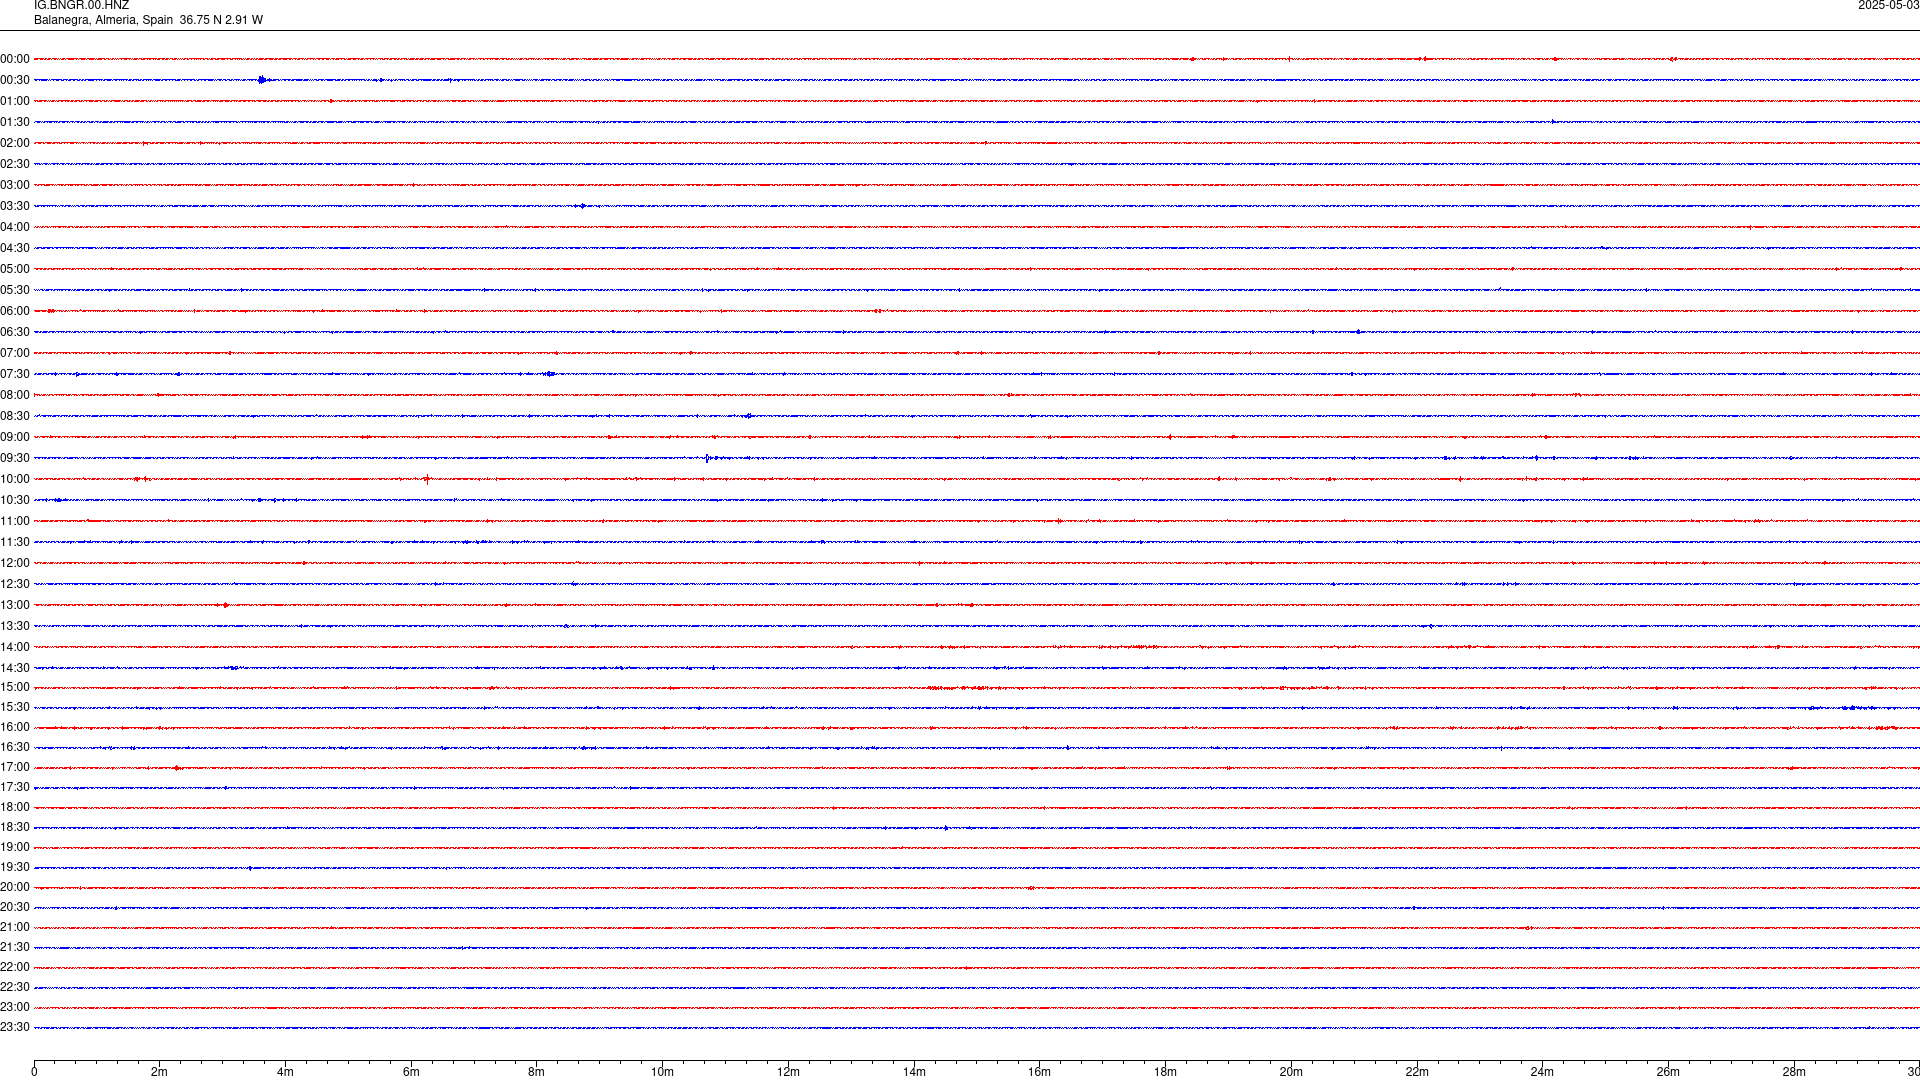Select the 00:00 time label
1920x1080 pixels.
click(x=15, y=59)
